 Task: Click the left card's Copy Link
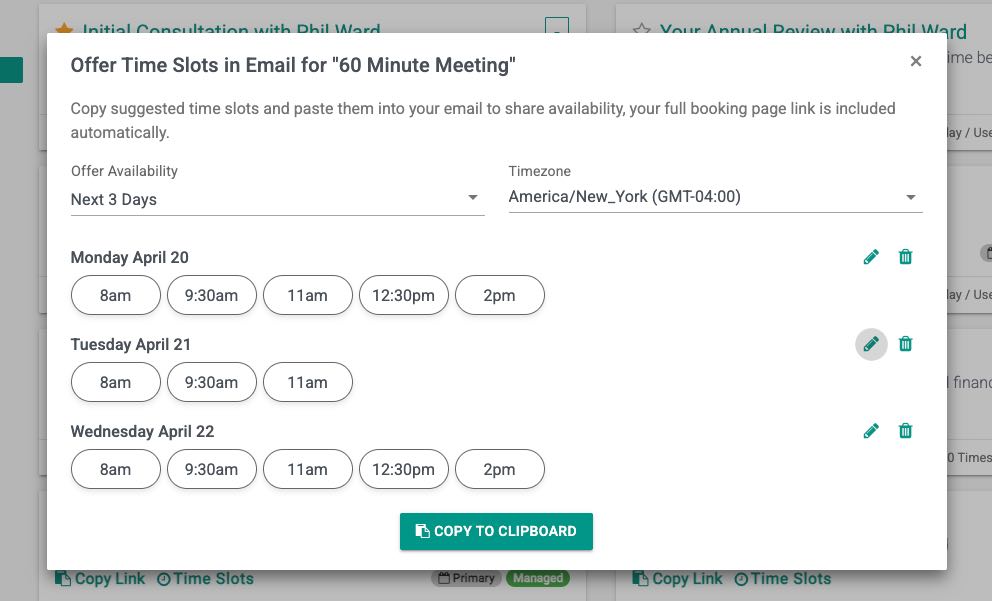coord(100,578)
